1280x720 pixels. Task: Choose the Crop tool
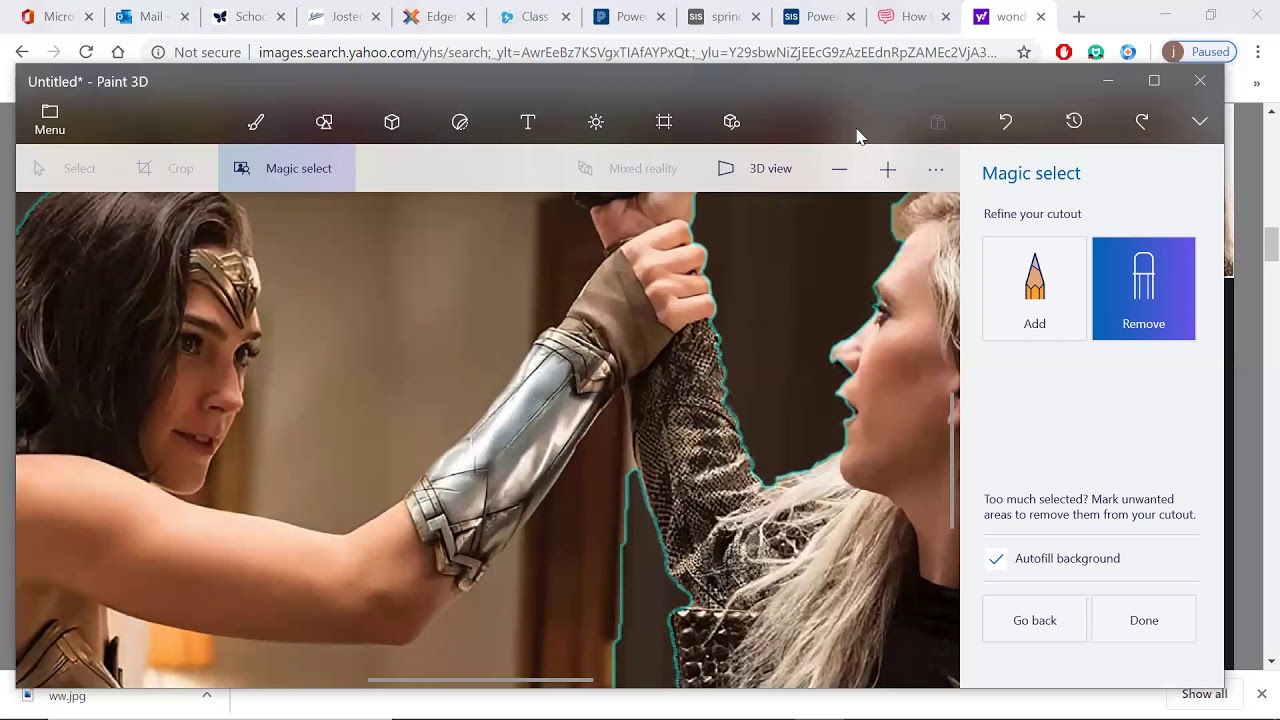click(165, 168)
